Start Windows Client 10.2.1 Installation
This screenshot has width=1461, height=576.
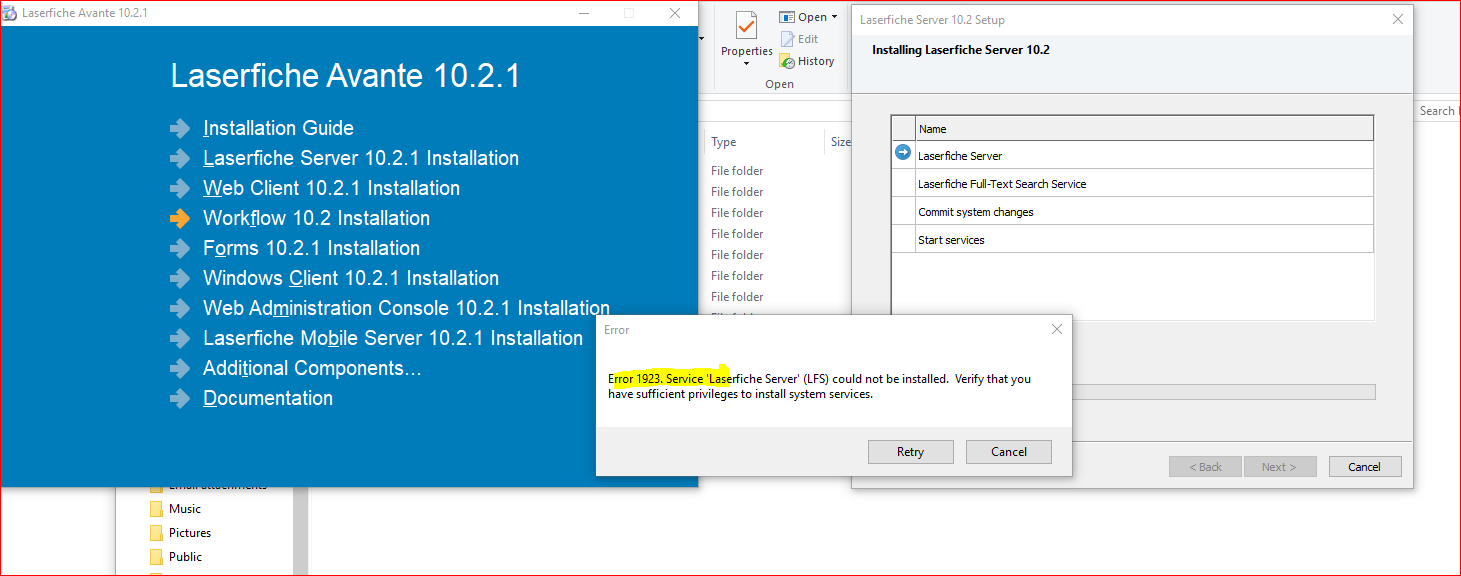coord(351,278)
